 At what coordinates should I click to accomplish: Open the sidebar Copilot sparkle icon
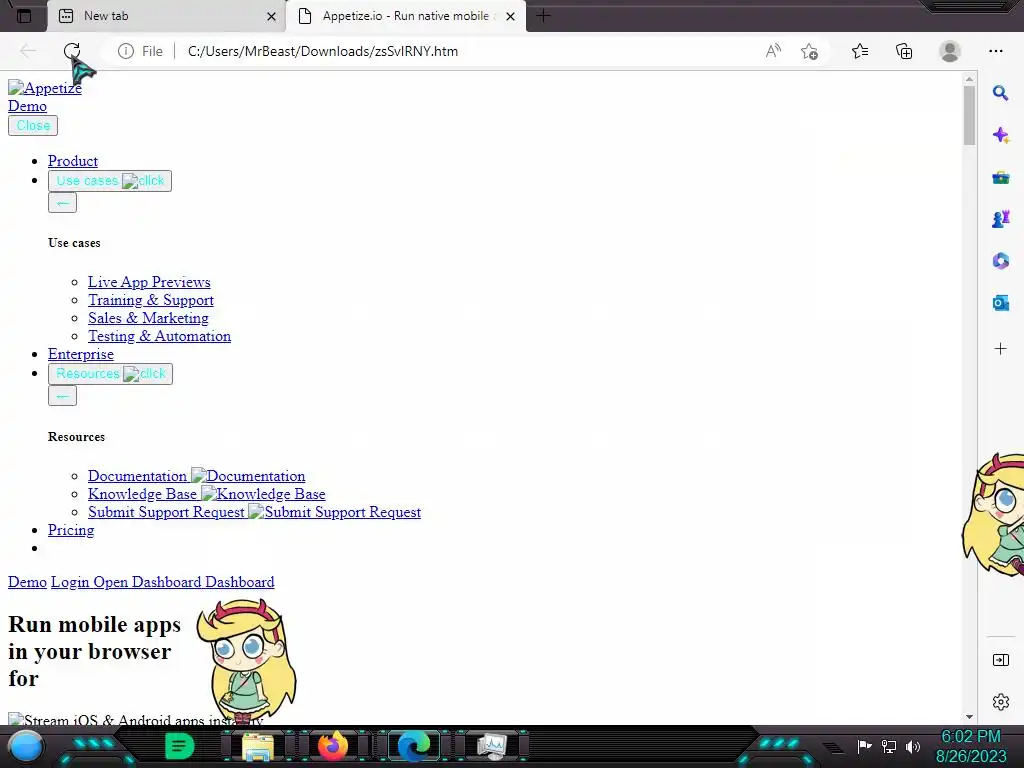pos(1000,135)
